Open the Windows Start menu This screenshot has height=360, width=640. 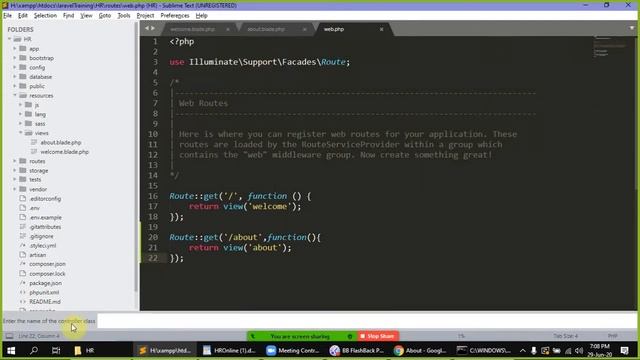point(11,351)
